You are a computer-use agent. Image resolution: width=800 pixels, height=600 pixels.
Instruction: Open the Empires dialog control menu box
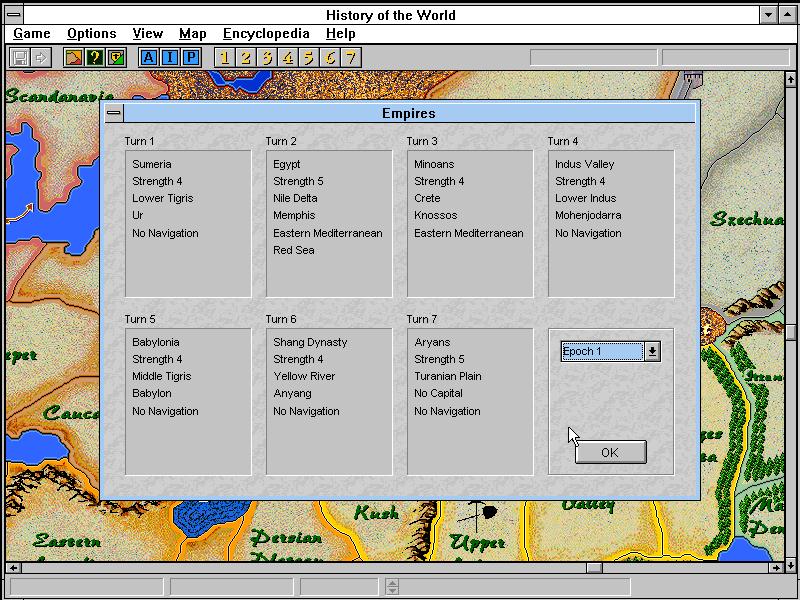click(114, 113)
